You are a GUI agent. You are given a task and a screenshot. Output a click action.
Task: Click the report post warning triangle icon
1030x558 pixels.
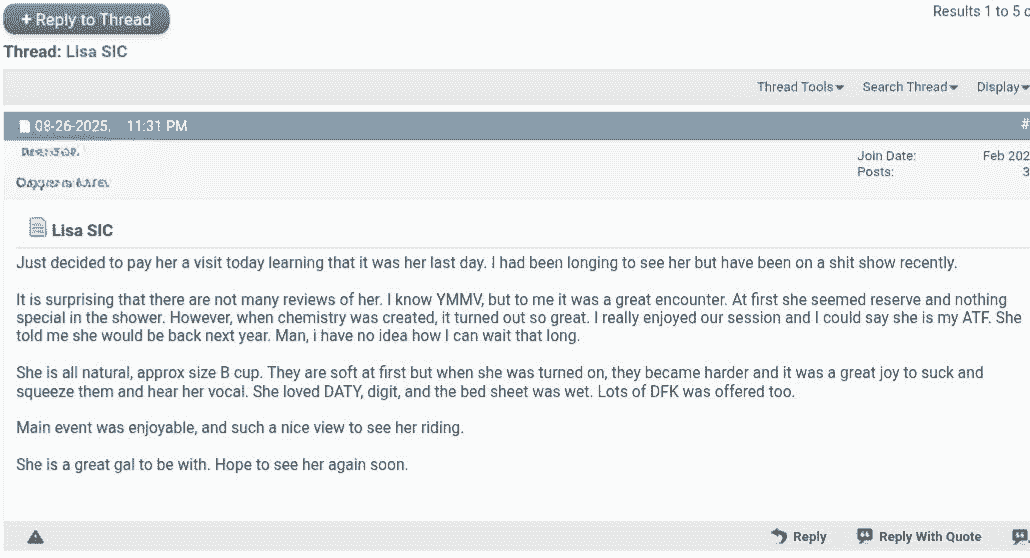[35, 537]
